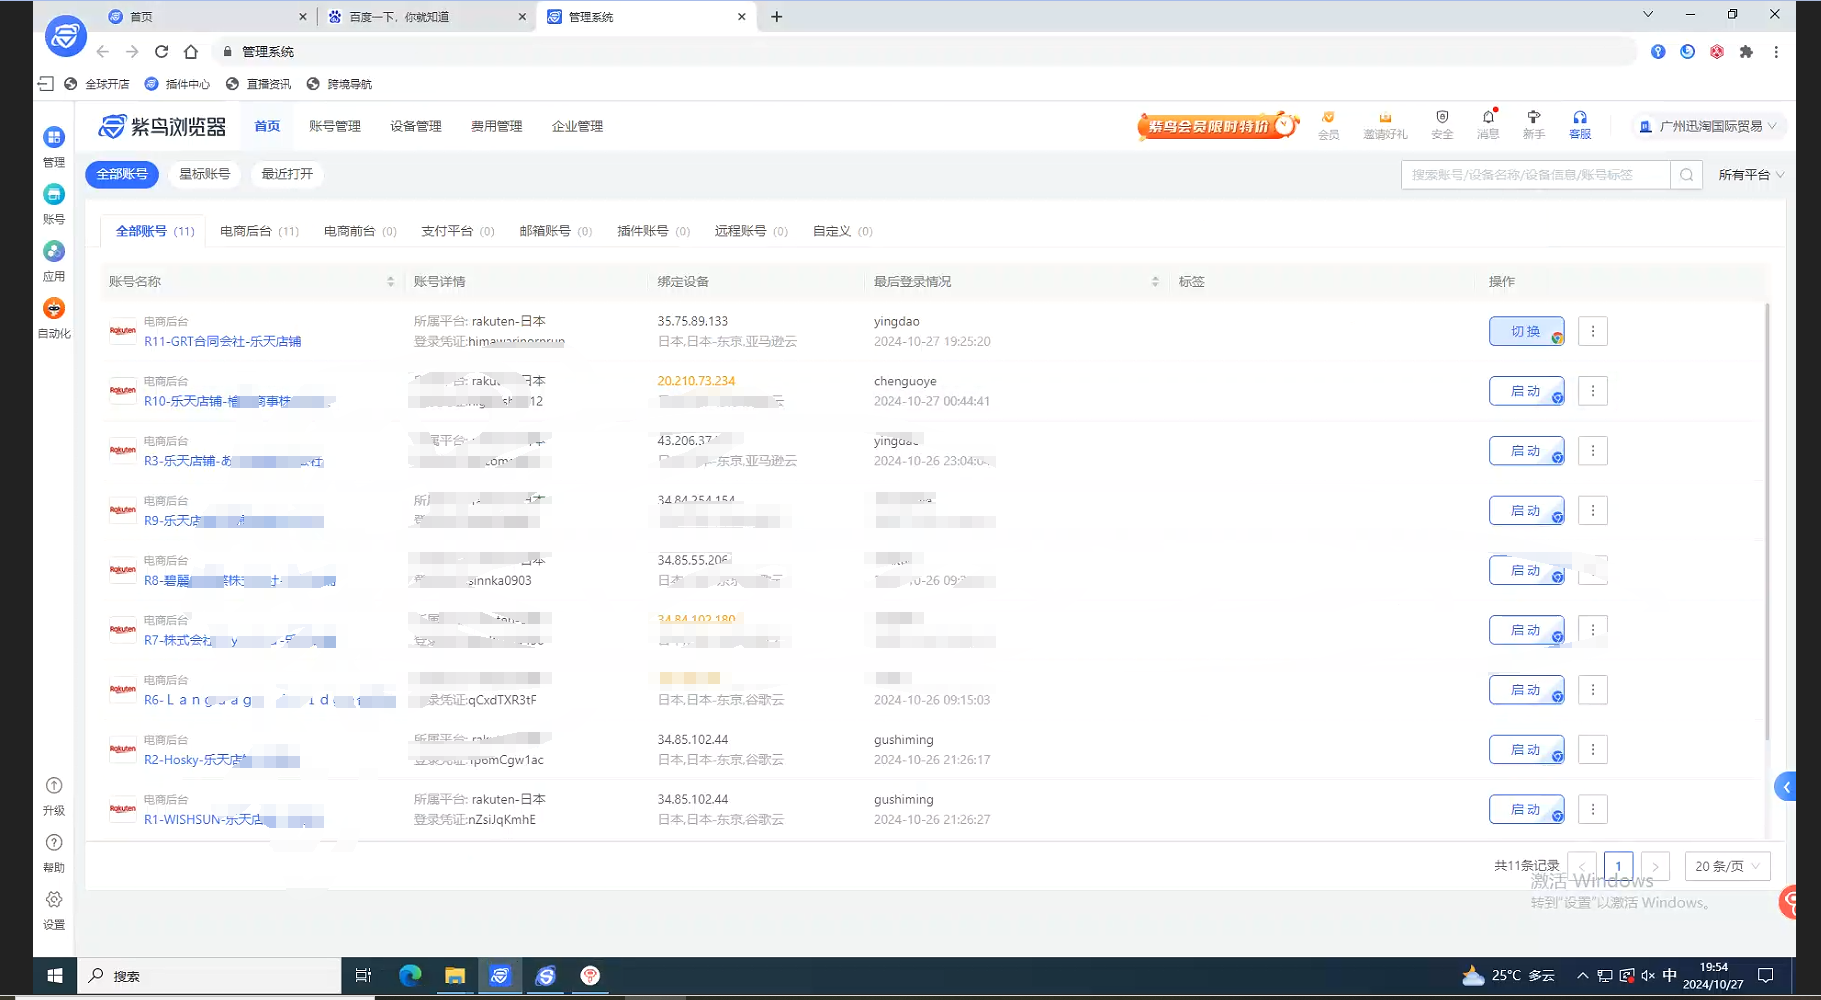This screenshot has width=1821, height=1000.
Task: Open 设置 gear icon in sidebar
Action: click(54, 900)
